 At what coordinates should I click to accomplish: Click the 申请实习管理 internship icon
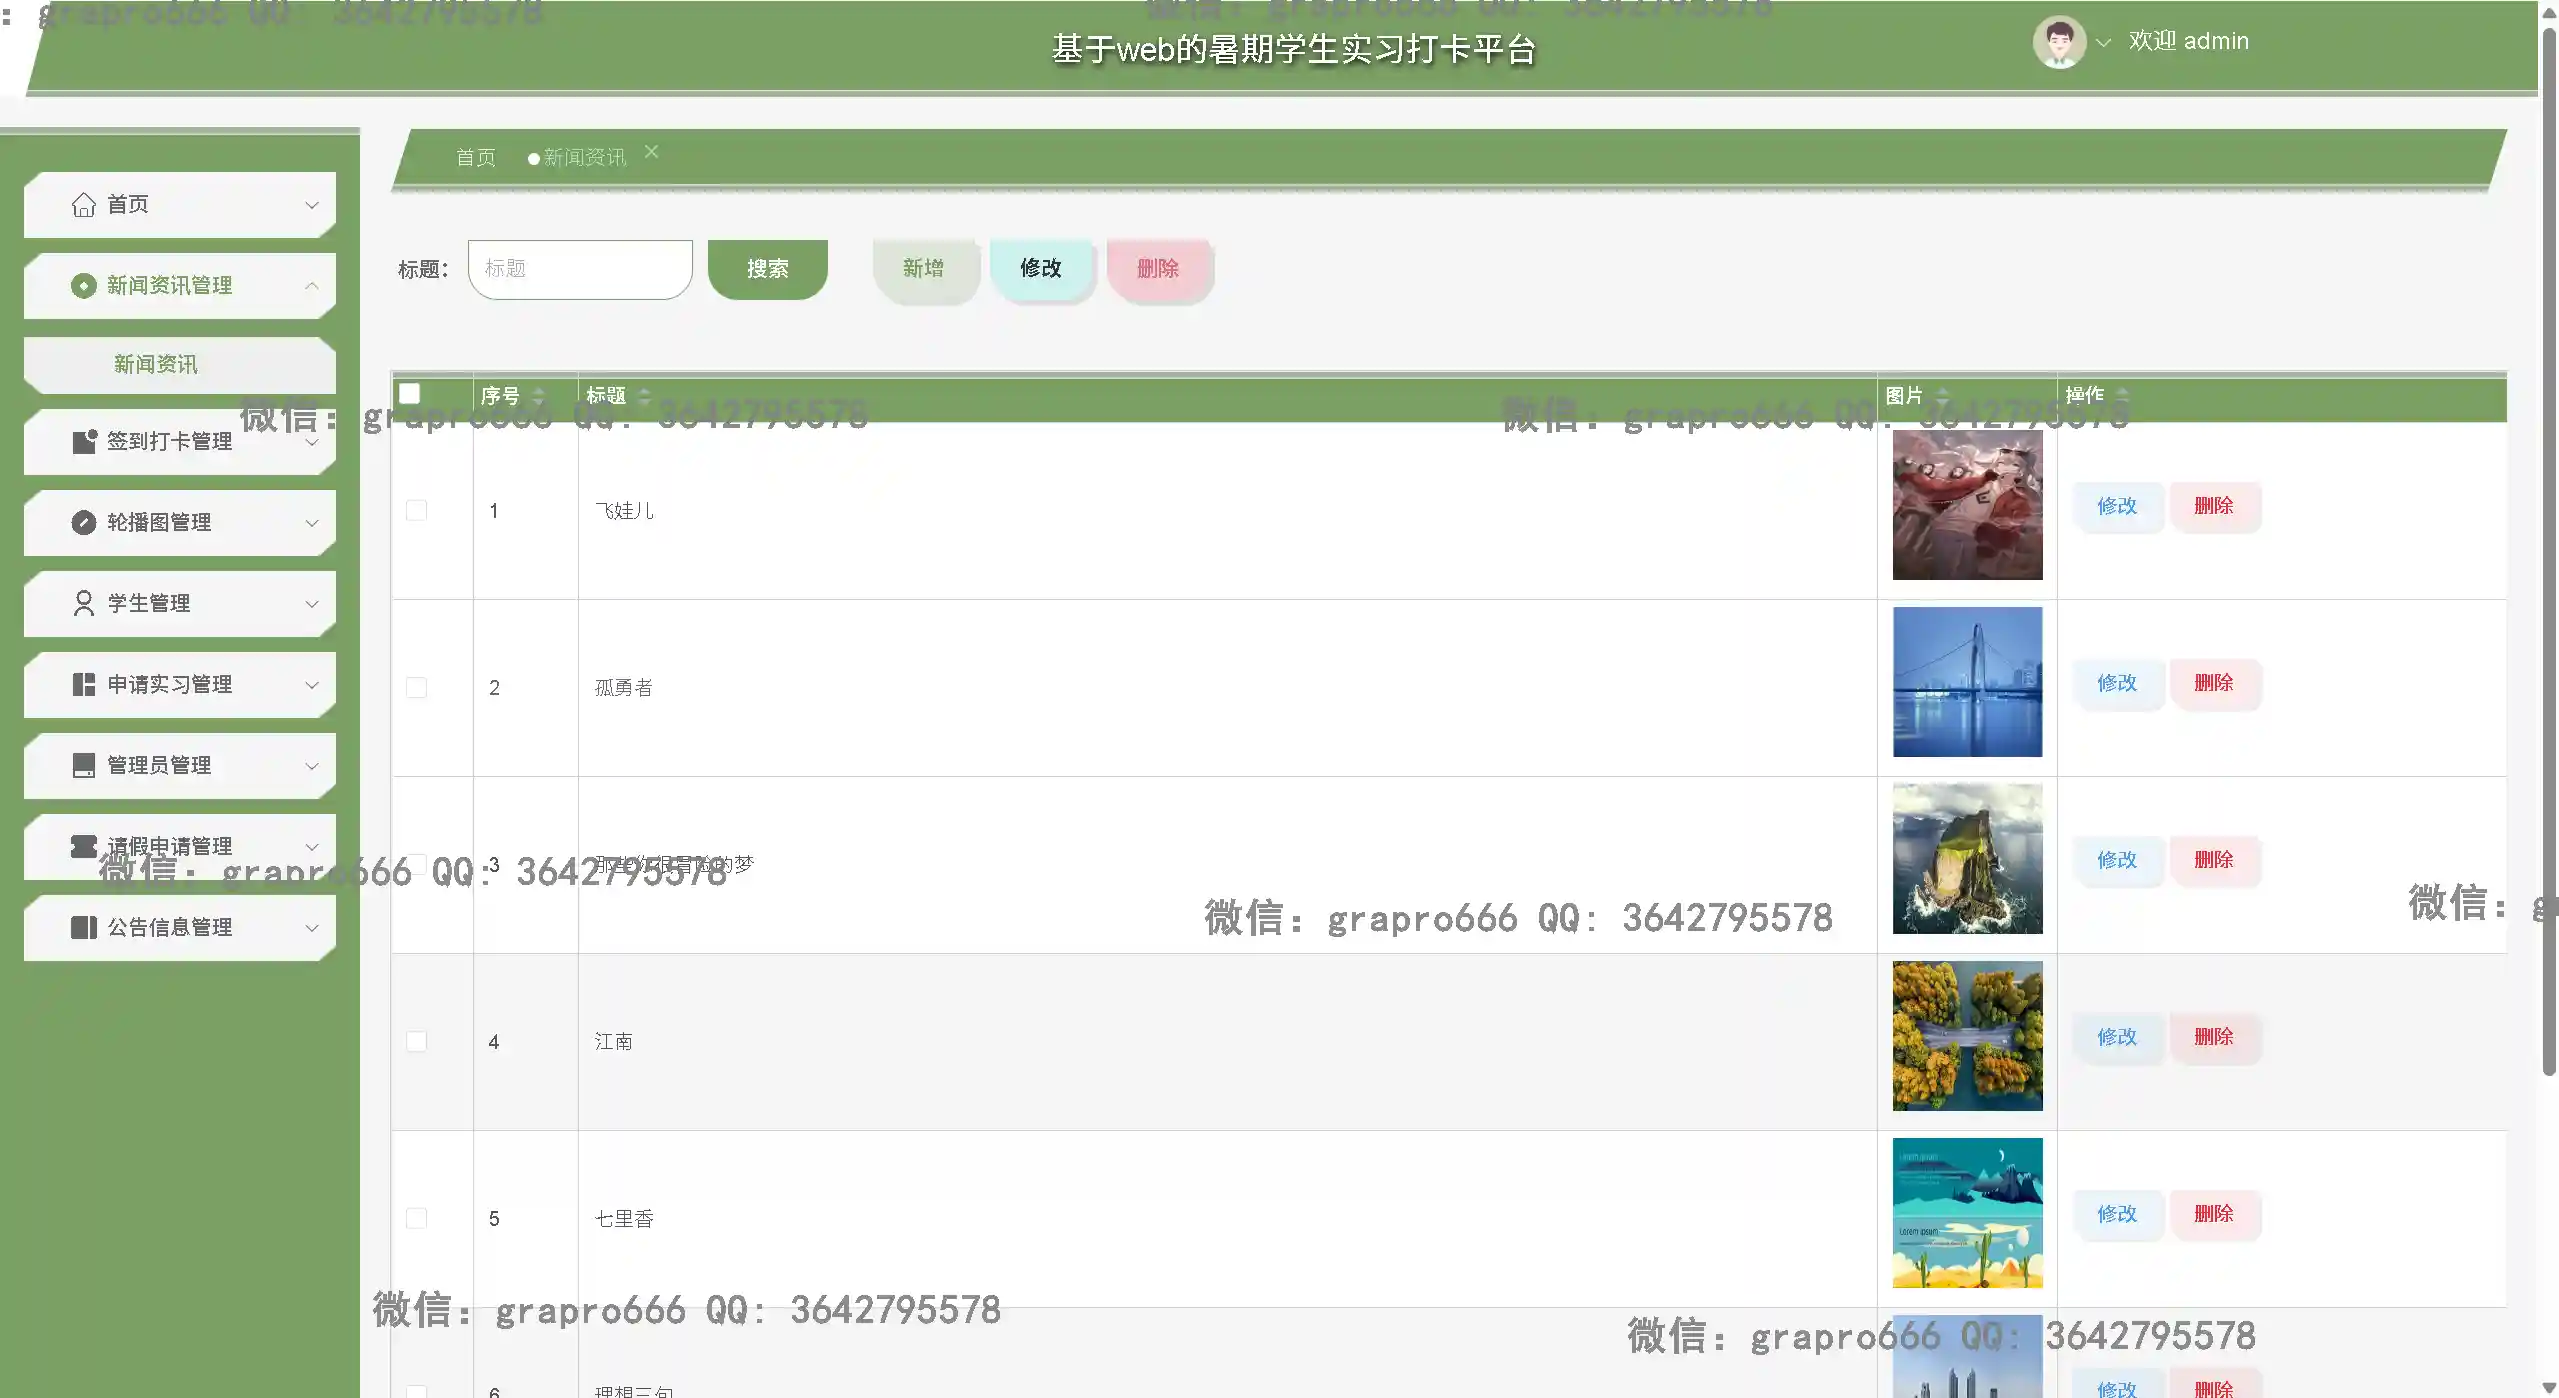coord(84,684)
